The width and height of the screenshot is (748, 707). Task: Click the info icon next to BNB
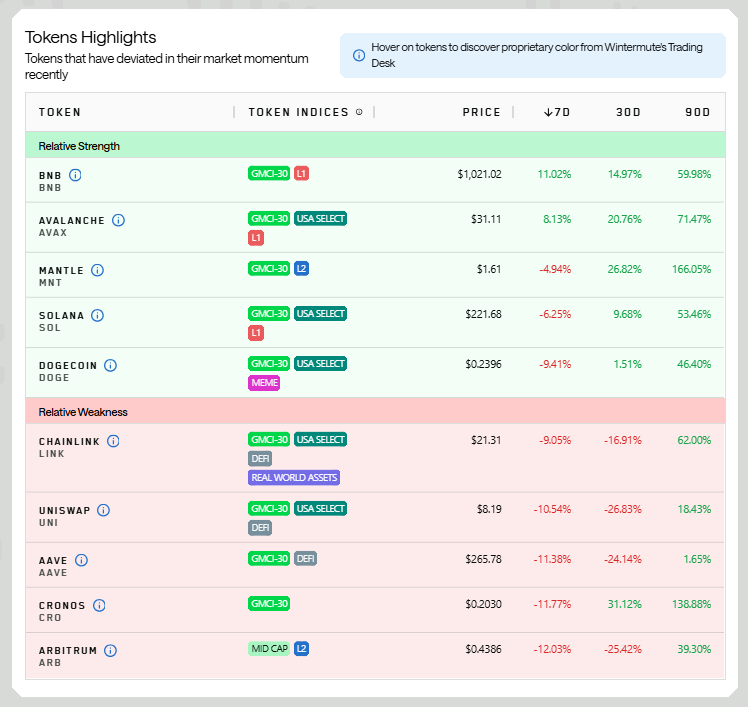tap(75, 175)
